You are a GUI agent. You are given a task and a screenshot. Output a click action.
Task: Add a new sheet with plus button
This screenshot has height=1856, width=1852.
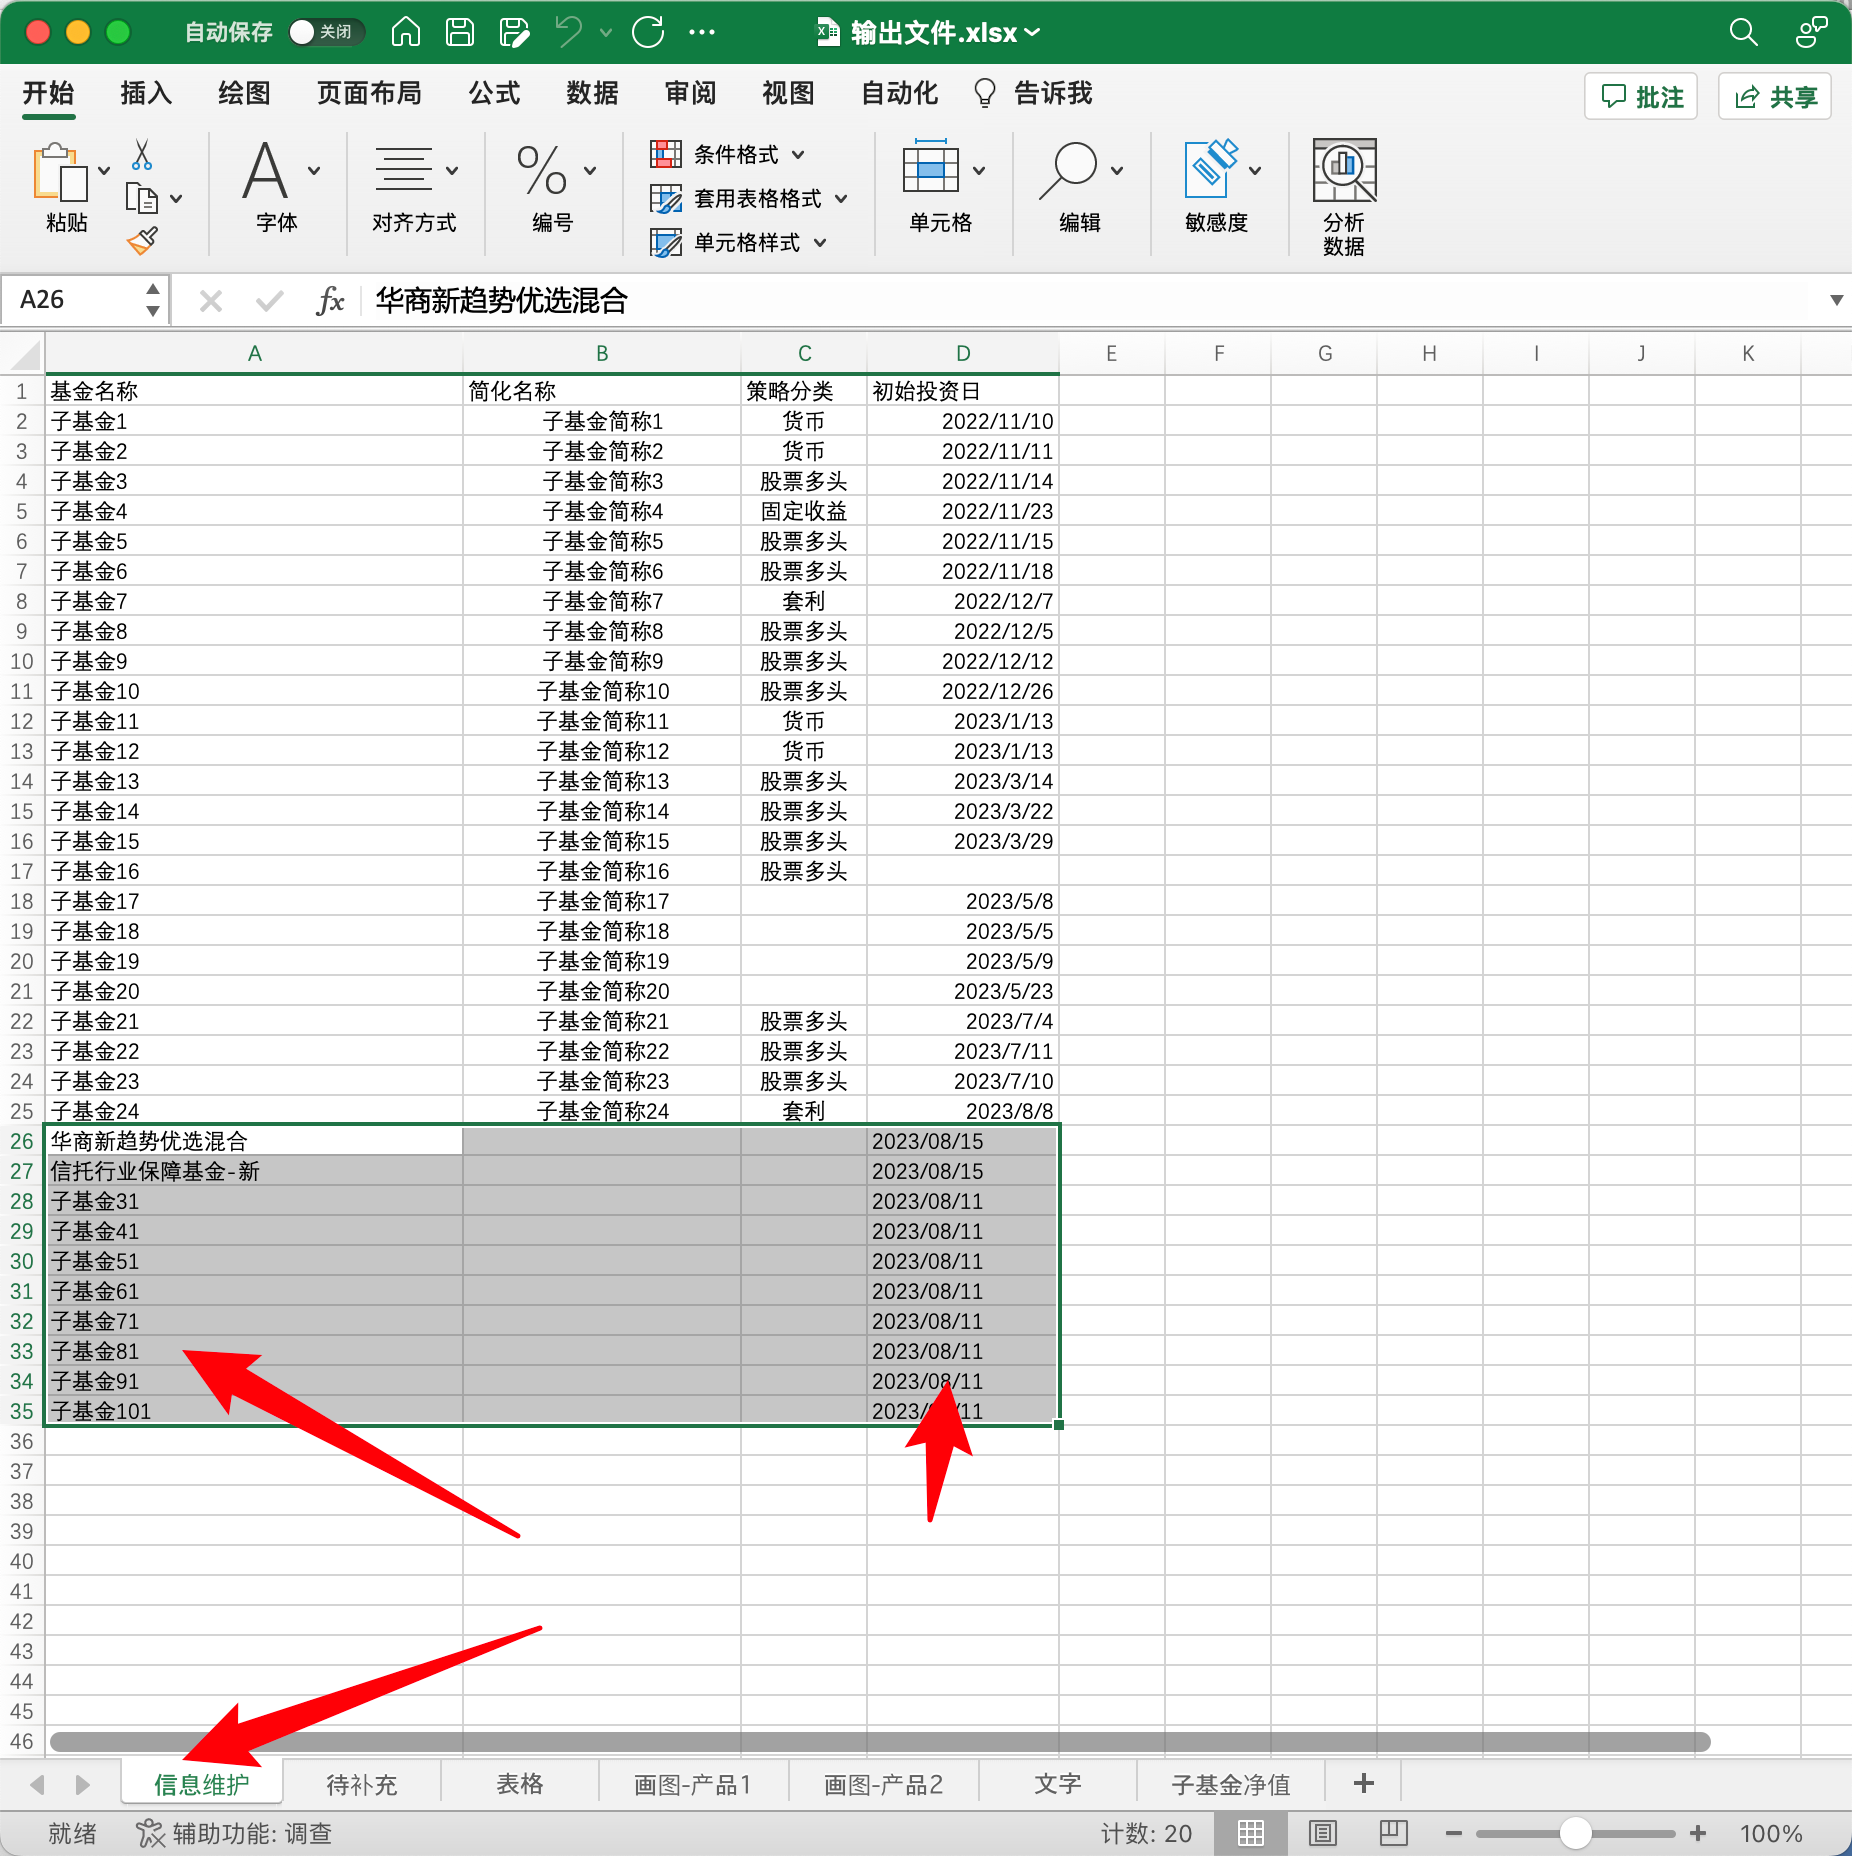(1364, 1783)
